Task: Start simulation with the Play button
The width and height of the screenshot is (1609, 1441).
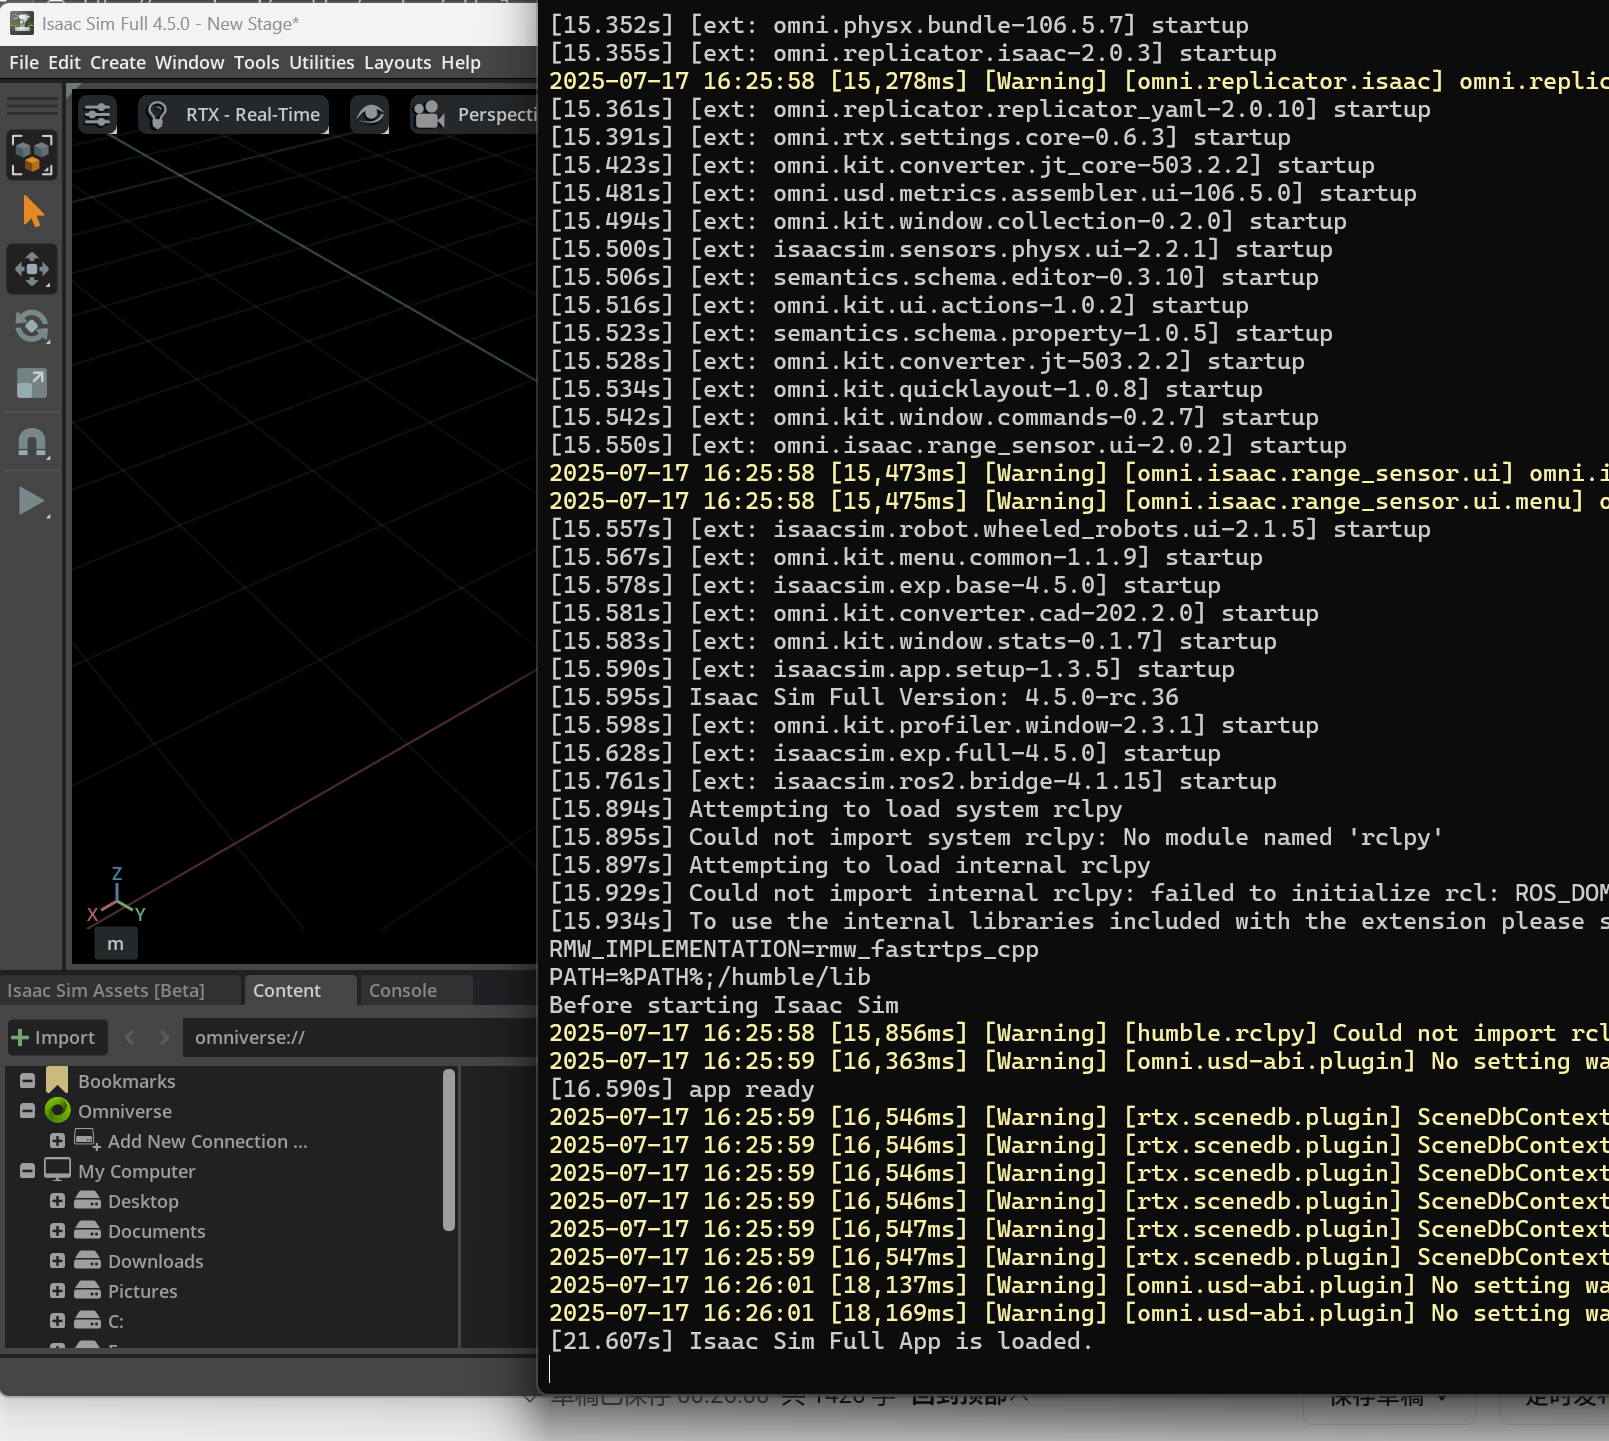Action: (32, 501)
